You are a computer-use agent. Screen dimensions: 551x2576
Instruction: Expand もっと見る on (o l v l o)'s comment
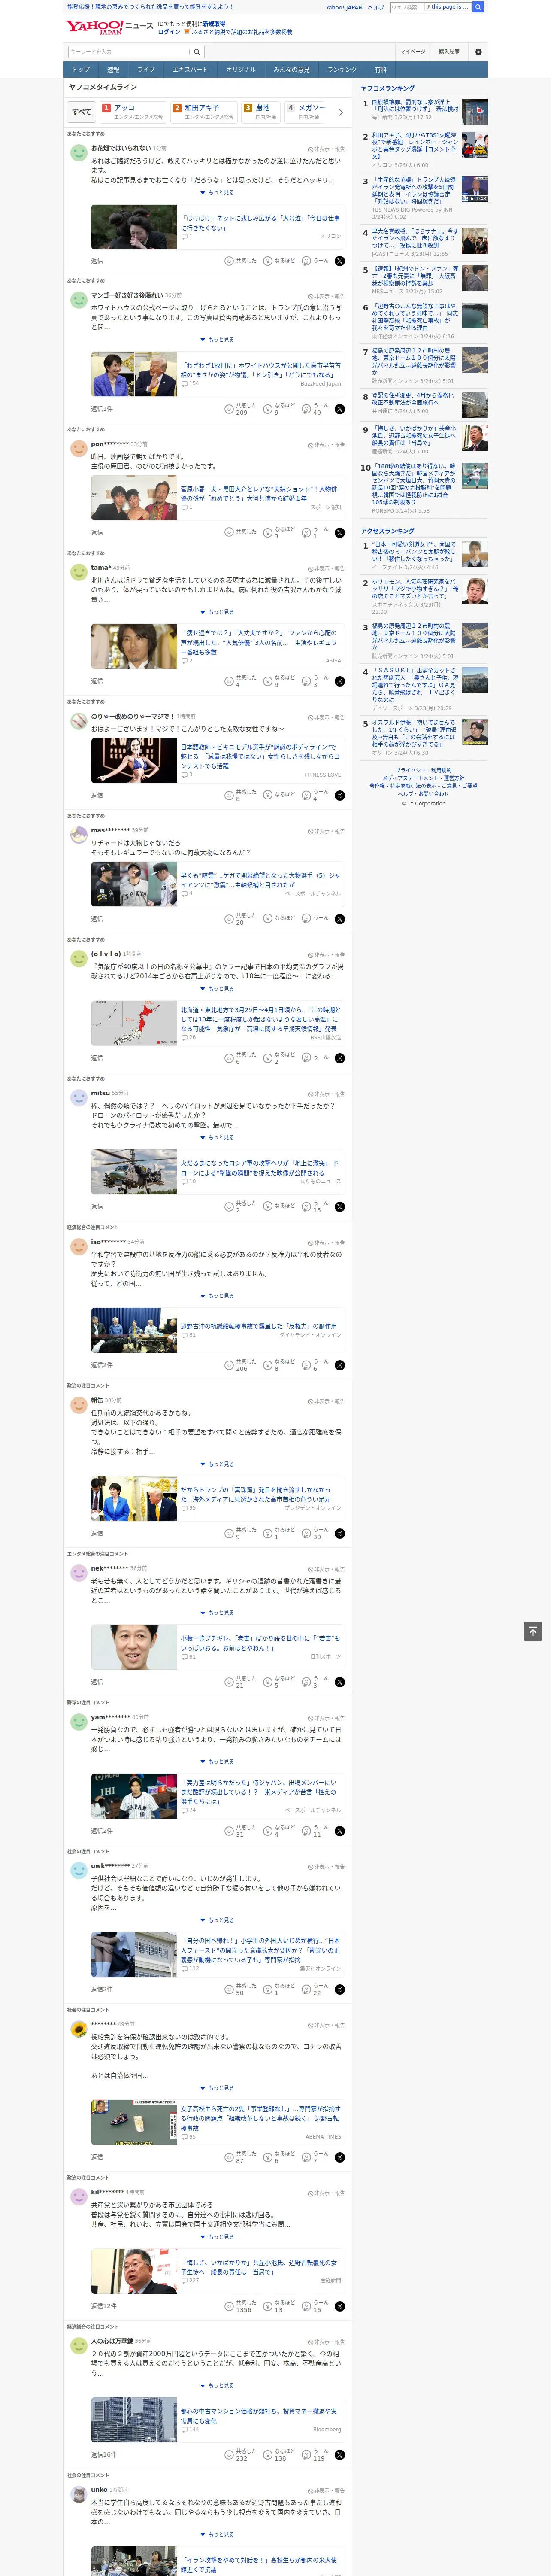(x=217, y=989)
